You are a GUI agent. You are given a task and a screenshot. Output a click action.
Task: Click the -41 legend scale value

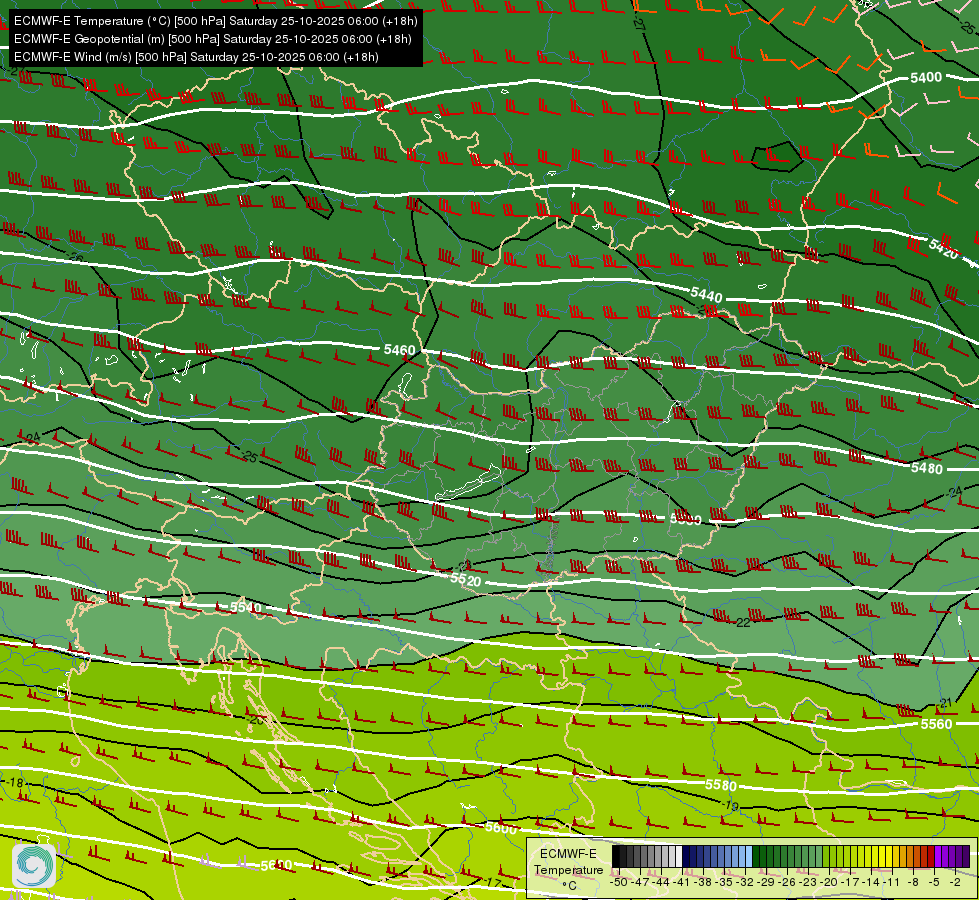[682, 882]
